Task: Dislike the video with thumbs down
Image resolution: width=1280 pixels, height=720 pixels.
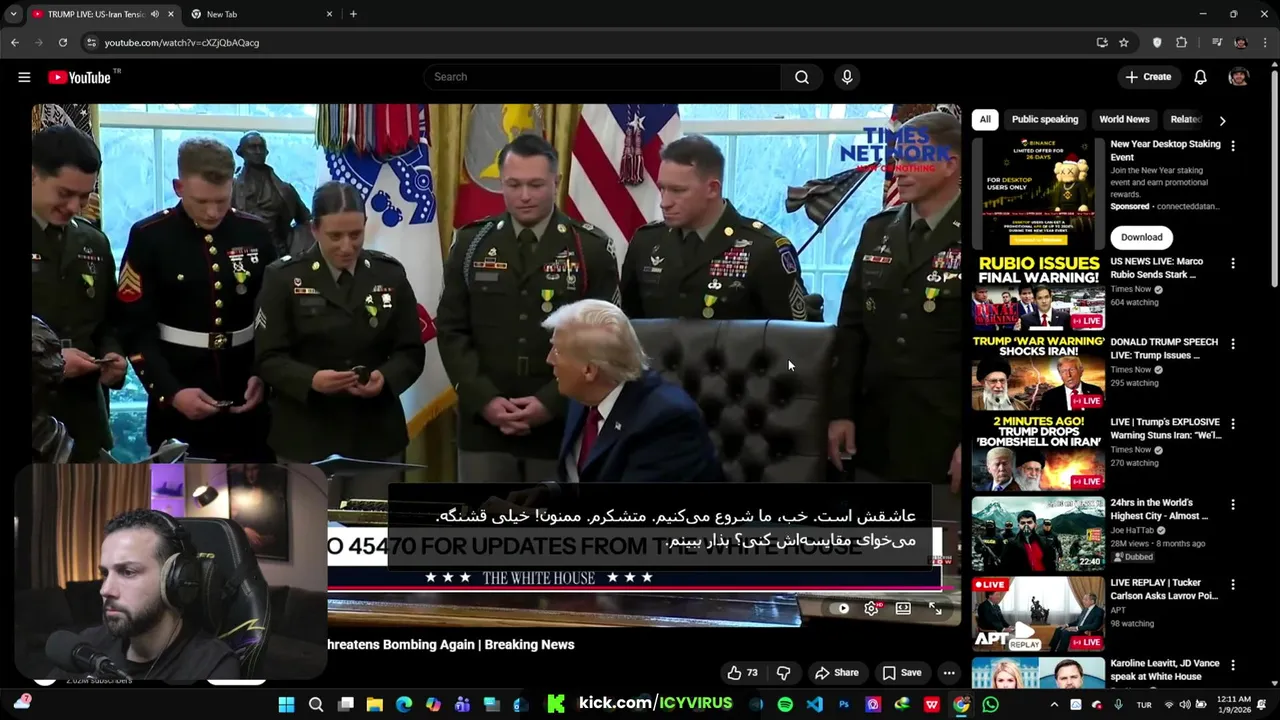Action: click(x=784, y=673)
